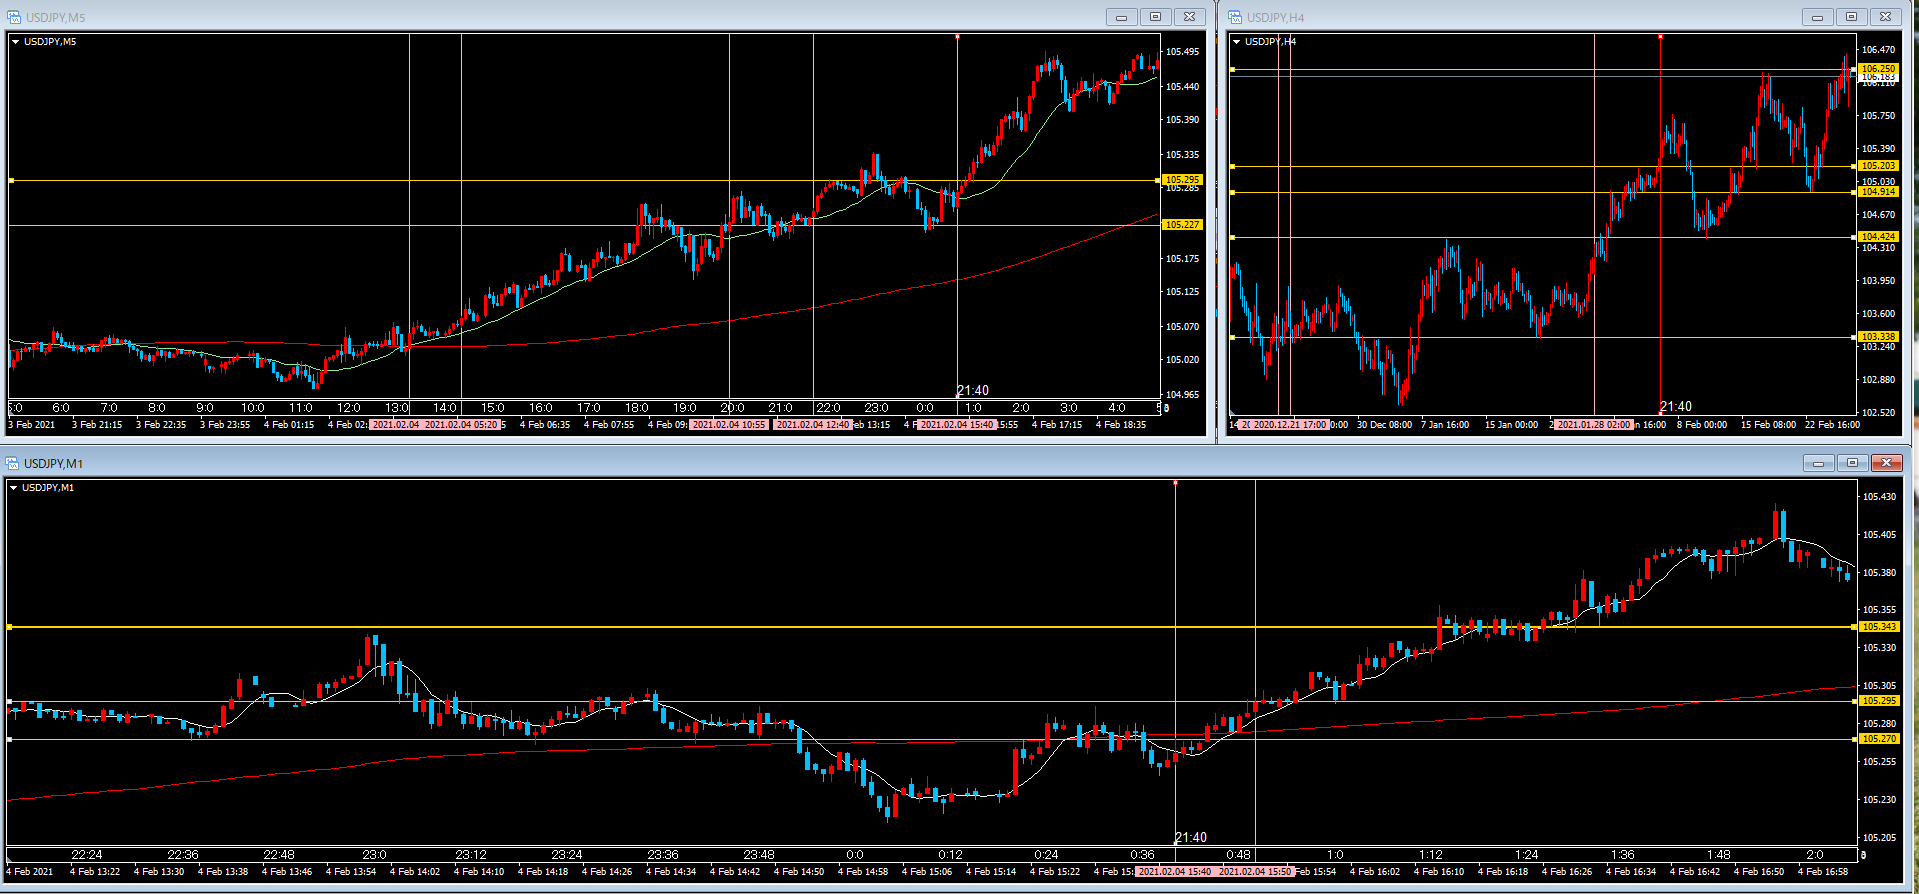Click the 105.227 price label in M5 chart
This screenshot has width=1919, height=894.
point(1181,225)
